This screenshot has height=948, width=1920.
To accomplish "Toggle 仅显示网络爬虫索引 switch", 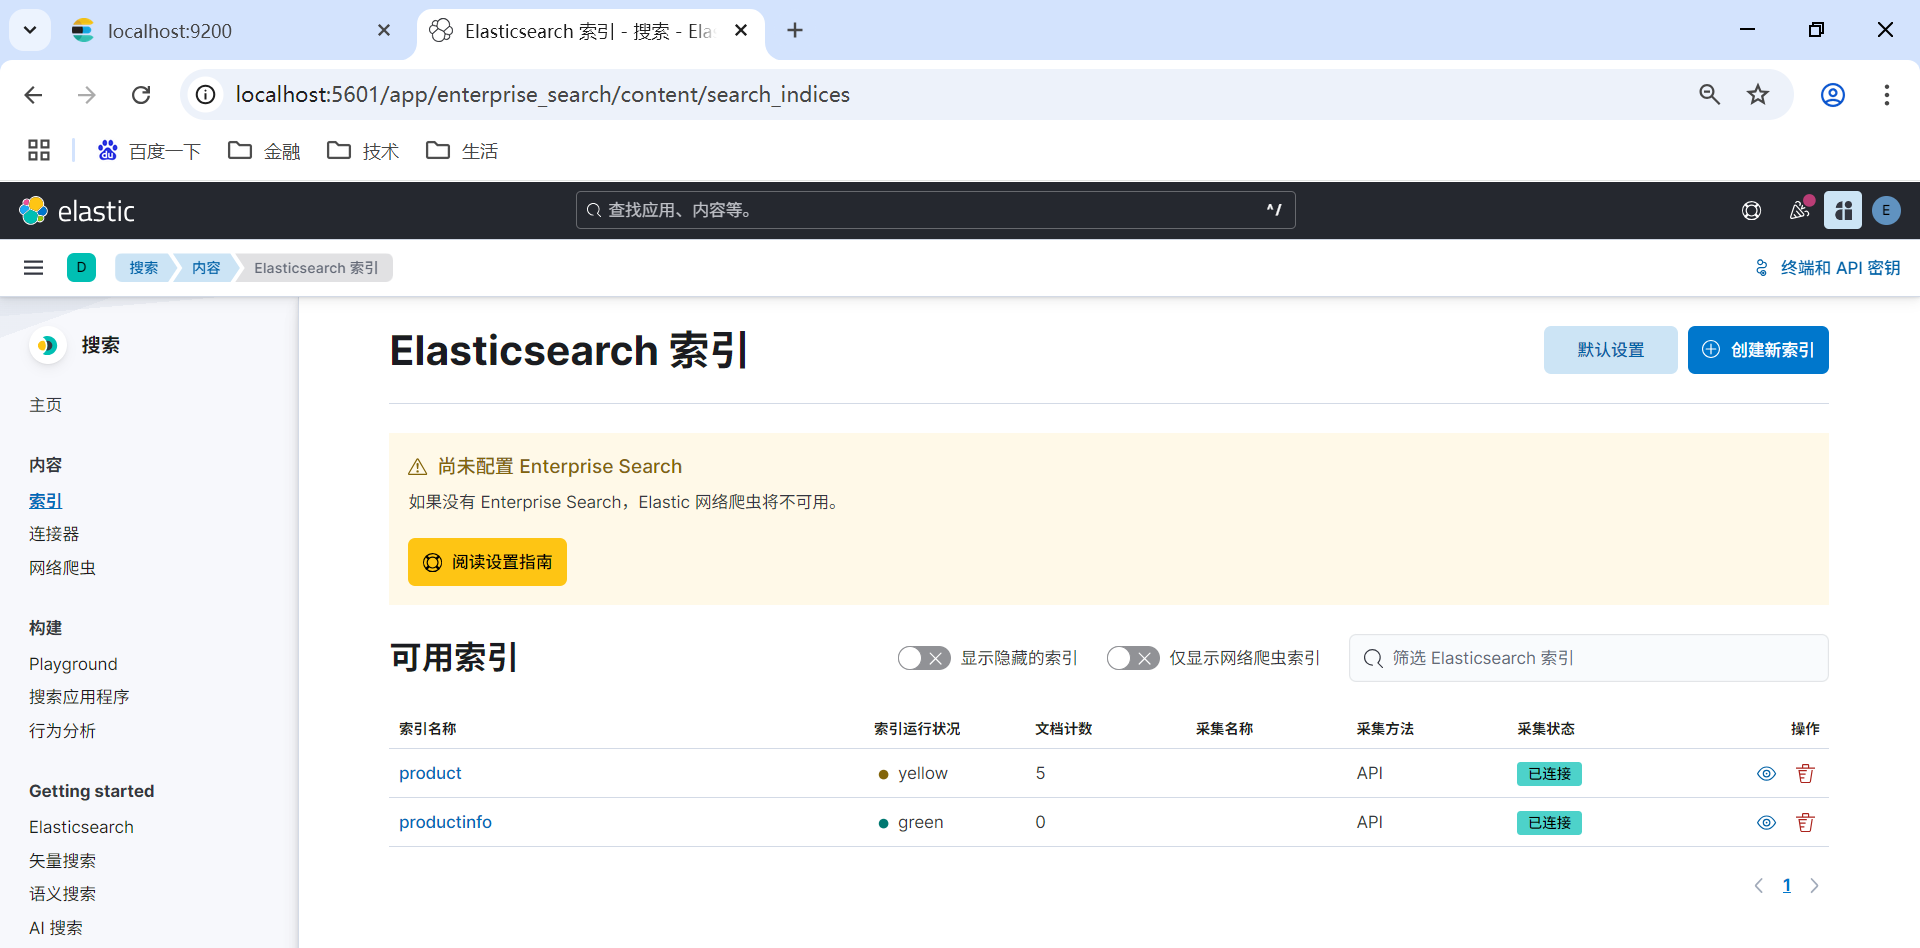I will tap(1133, 658).
